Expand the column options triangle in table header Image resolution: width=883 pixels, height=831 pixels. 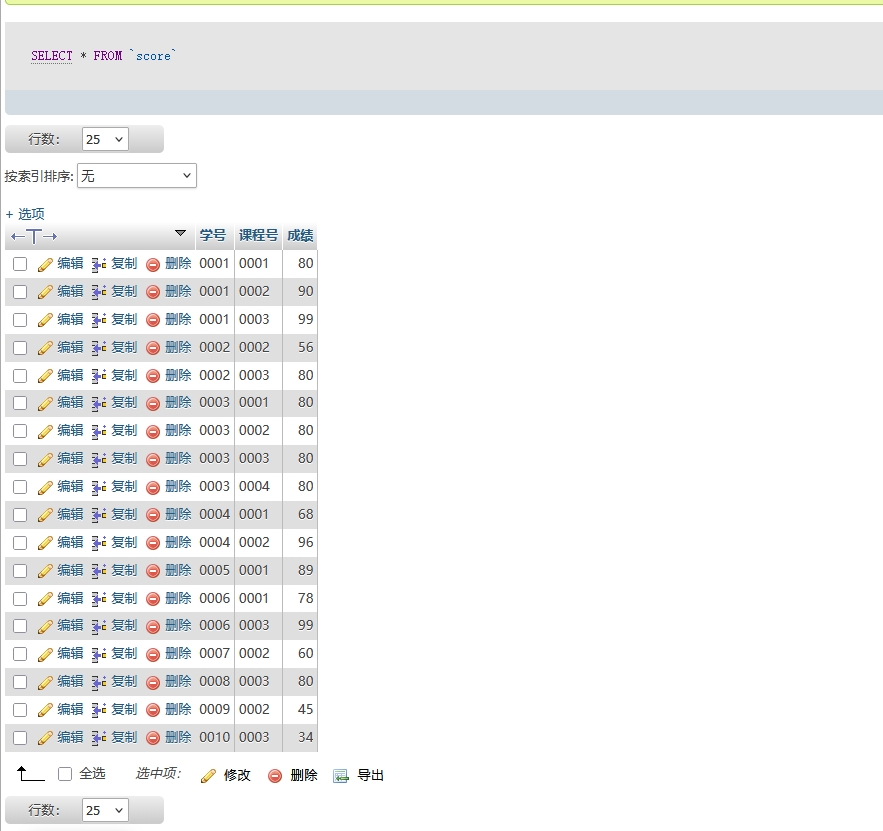pyautogui.click(x=180, y=234)
